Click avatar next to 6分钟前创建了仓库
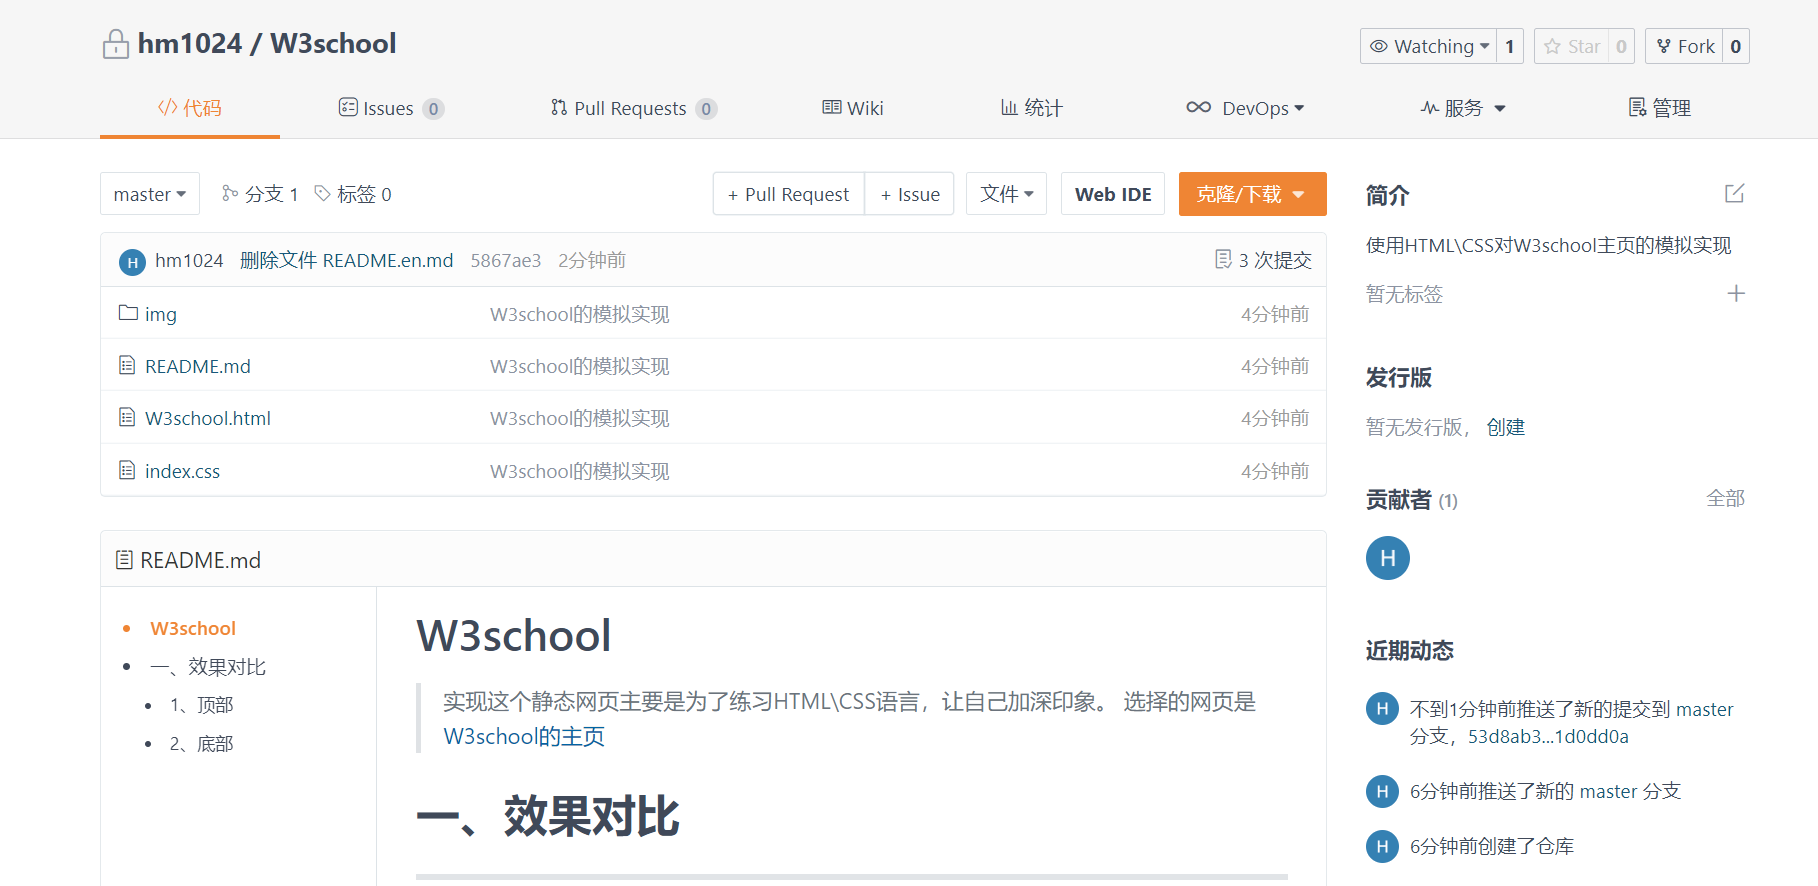The width and height of the screenshot is (1818, 886). (1382, 847)
